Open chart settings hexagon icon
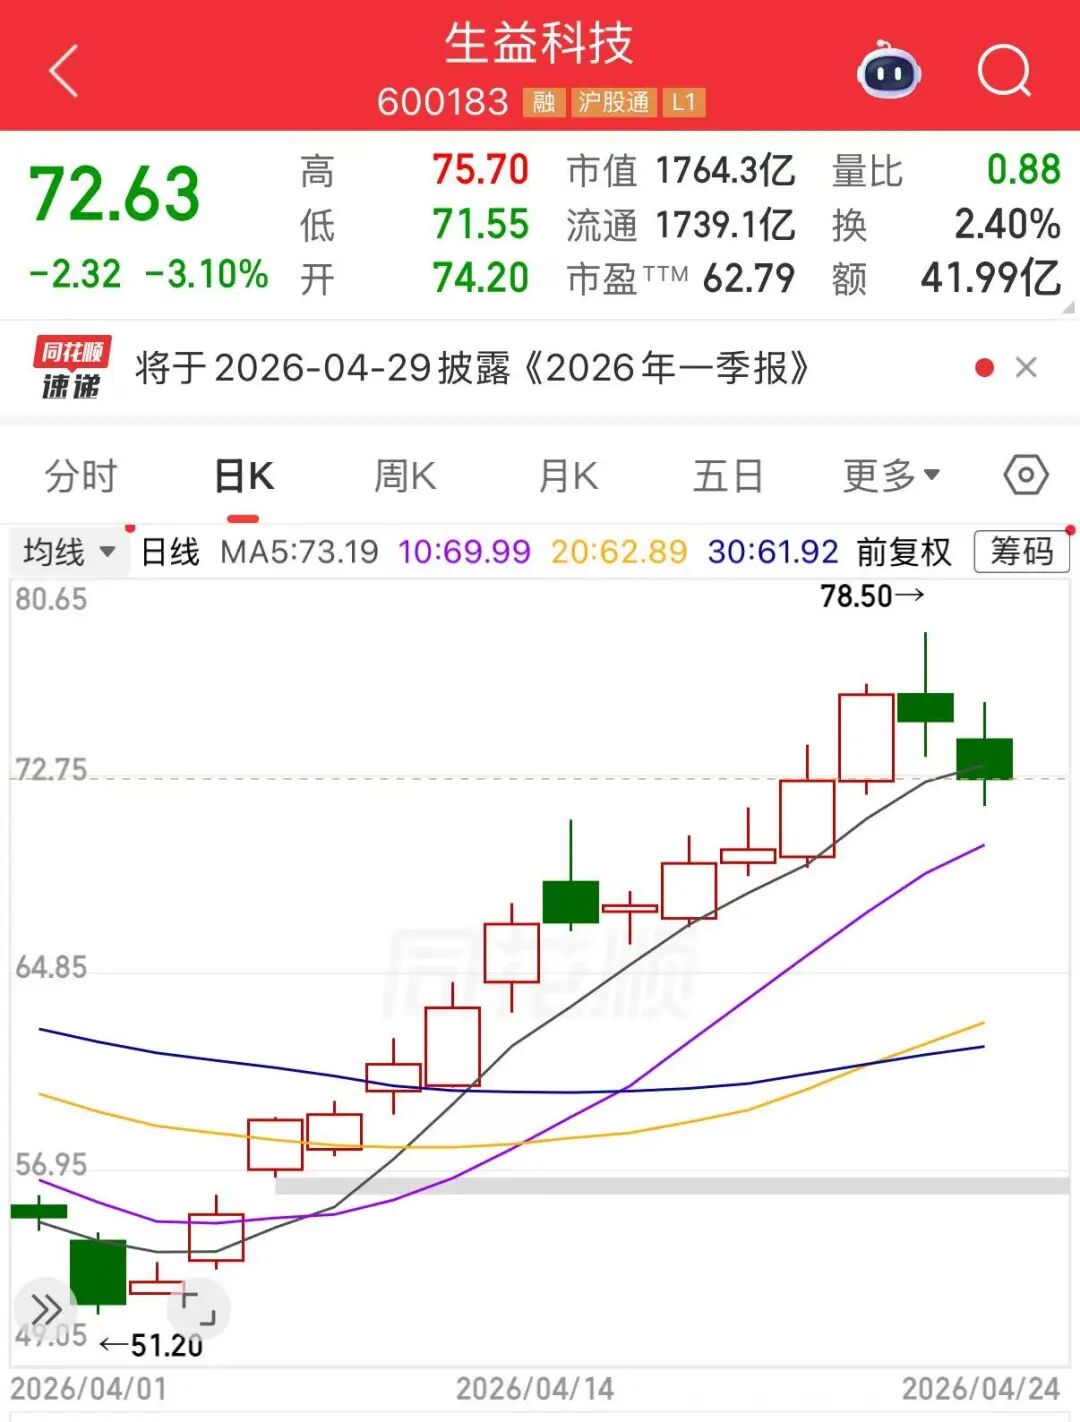 [1025, 475]
